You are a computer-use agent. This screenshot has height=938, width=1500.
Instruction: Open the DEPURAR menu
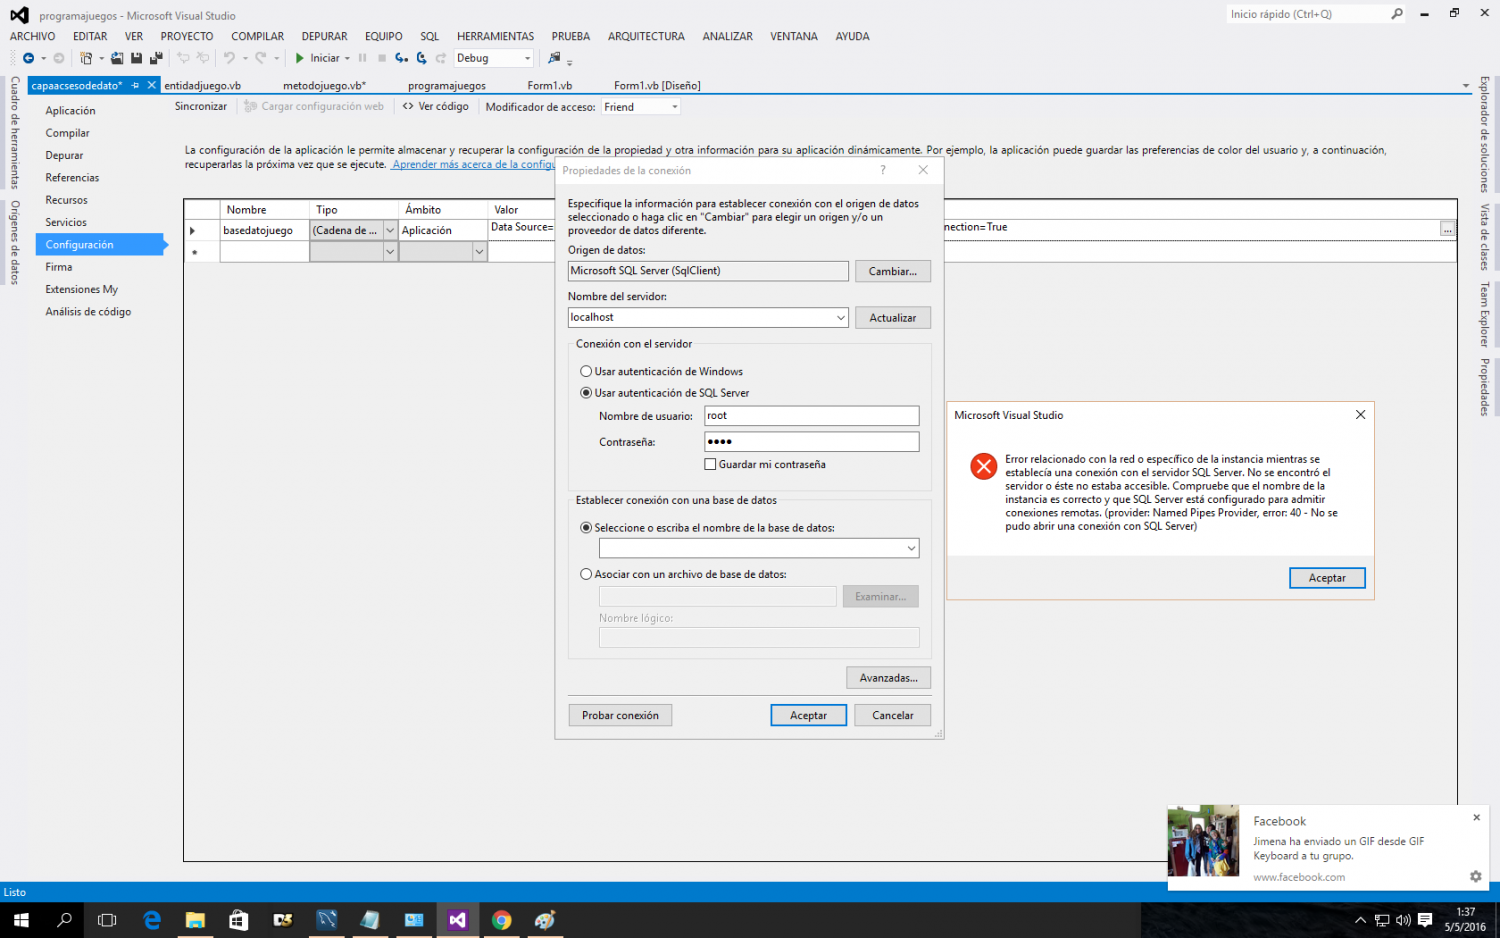[x=325, y=36]
